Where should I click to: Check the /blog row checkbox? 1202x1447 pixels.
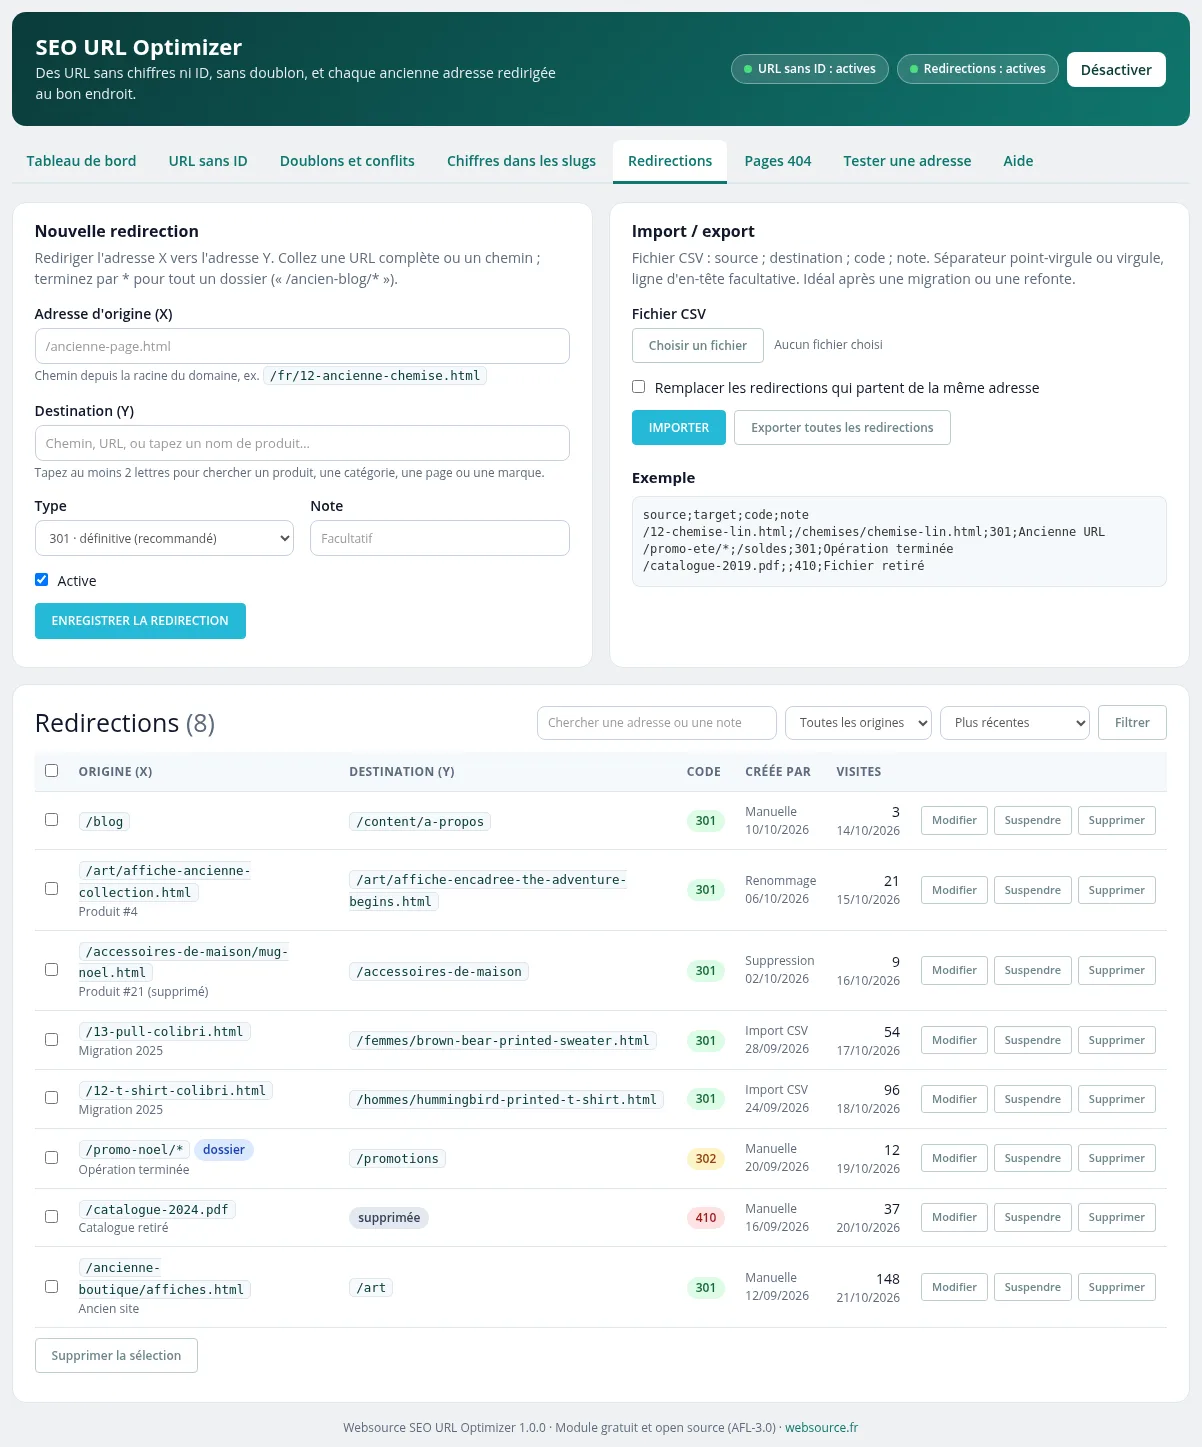point(52,820)
